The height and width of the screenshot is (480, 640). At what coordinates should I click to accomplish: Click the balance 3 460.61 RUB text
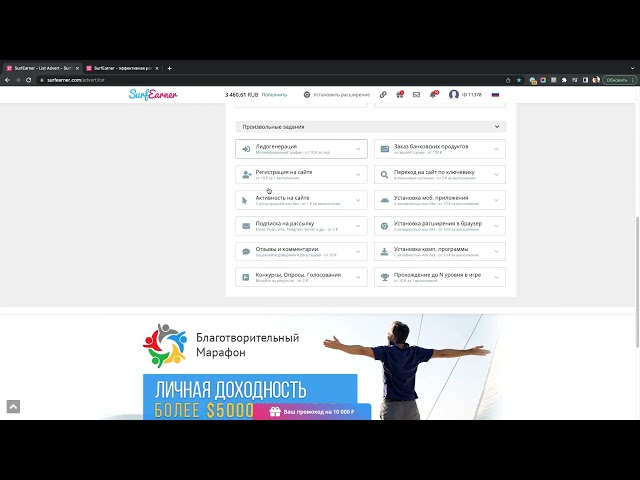point(242,95)
